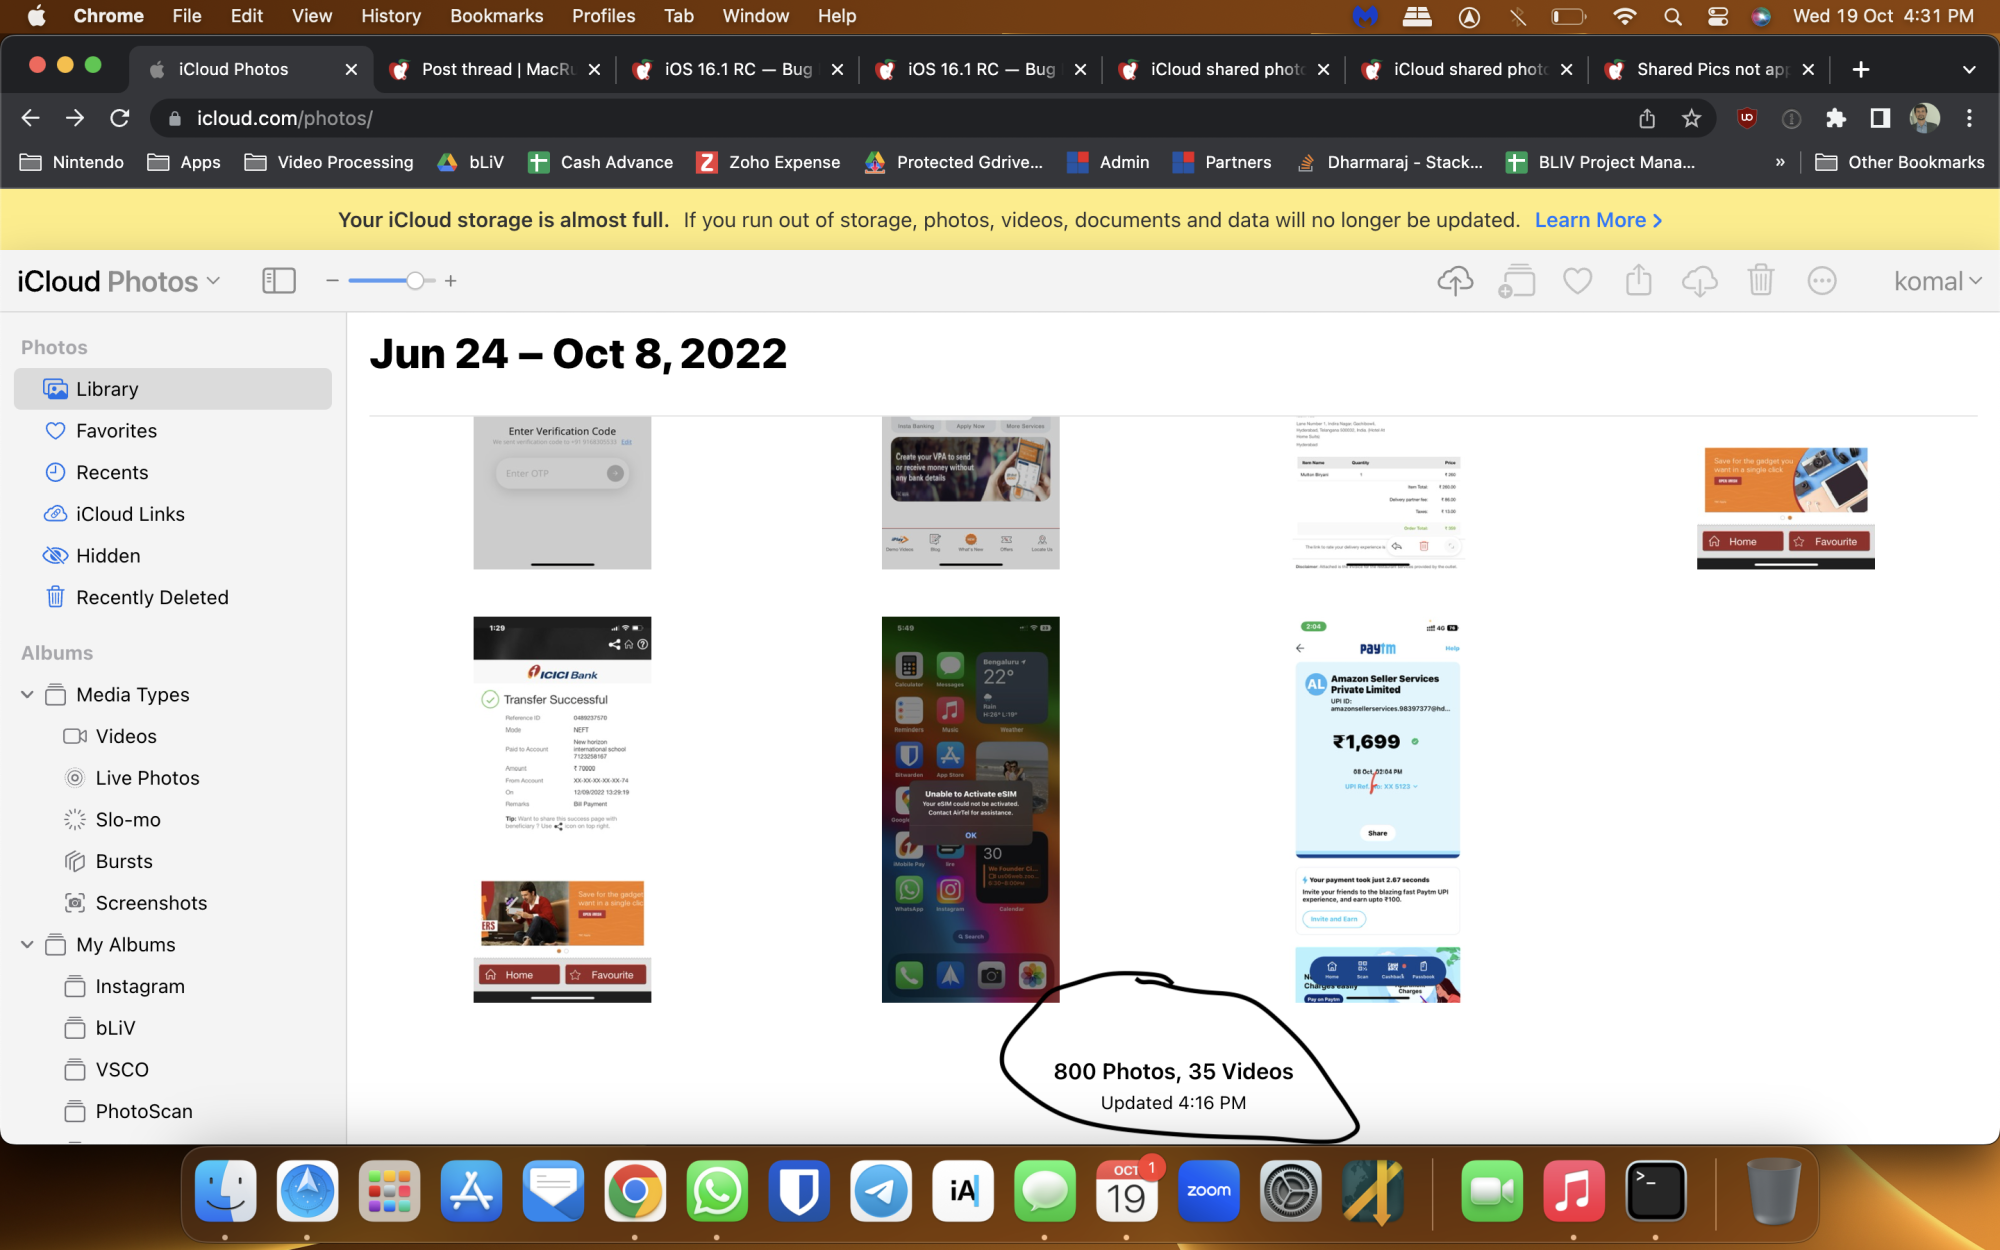Viewport: 2000px width, 1250px height.
Task: Open the Bookmarks menu
Action: (497, 16)
